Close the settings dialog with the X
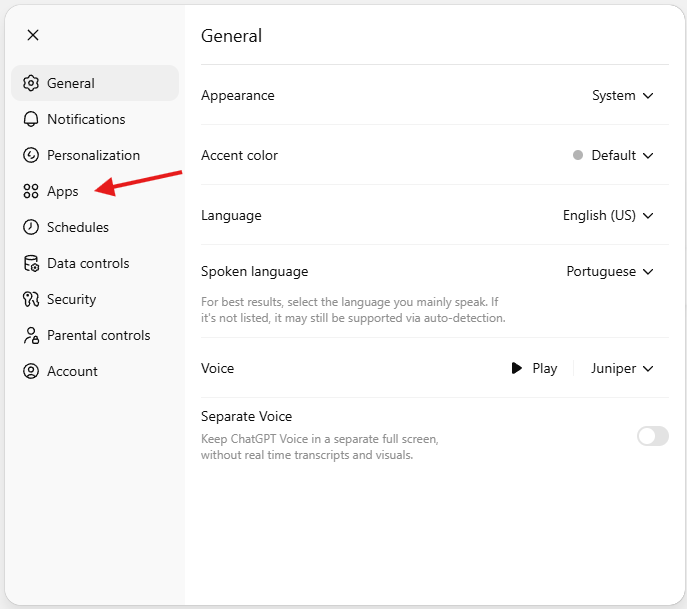Image resolution: width=687 pixels, height=609 pixels. point(33,35)
